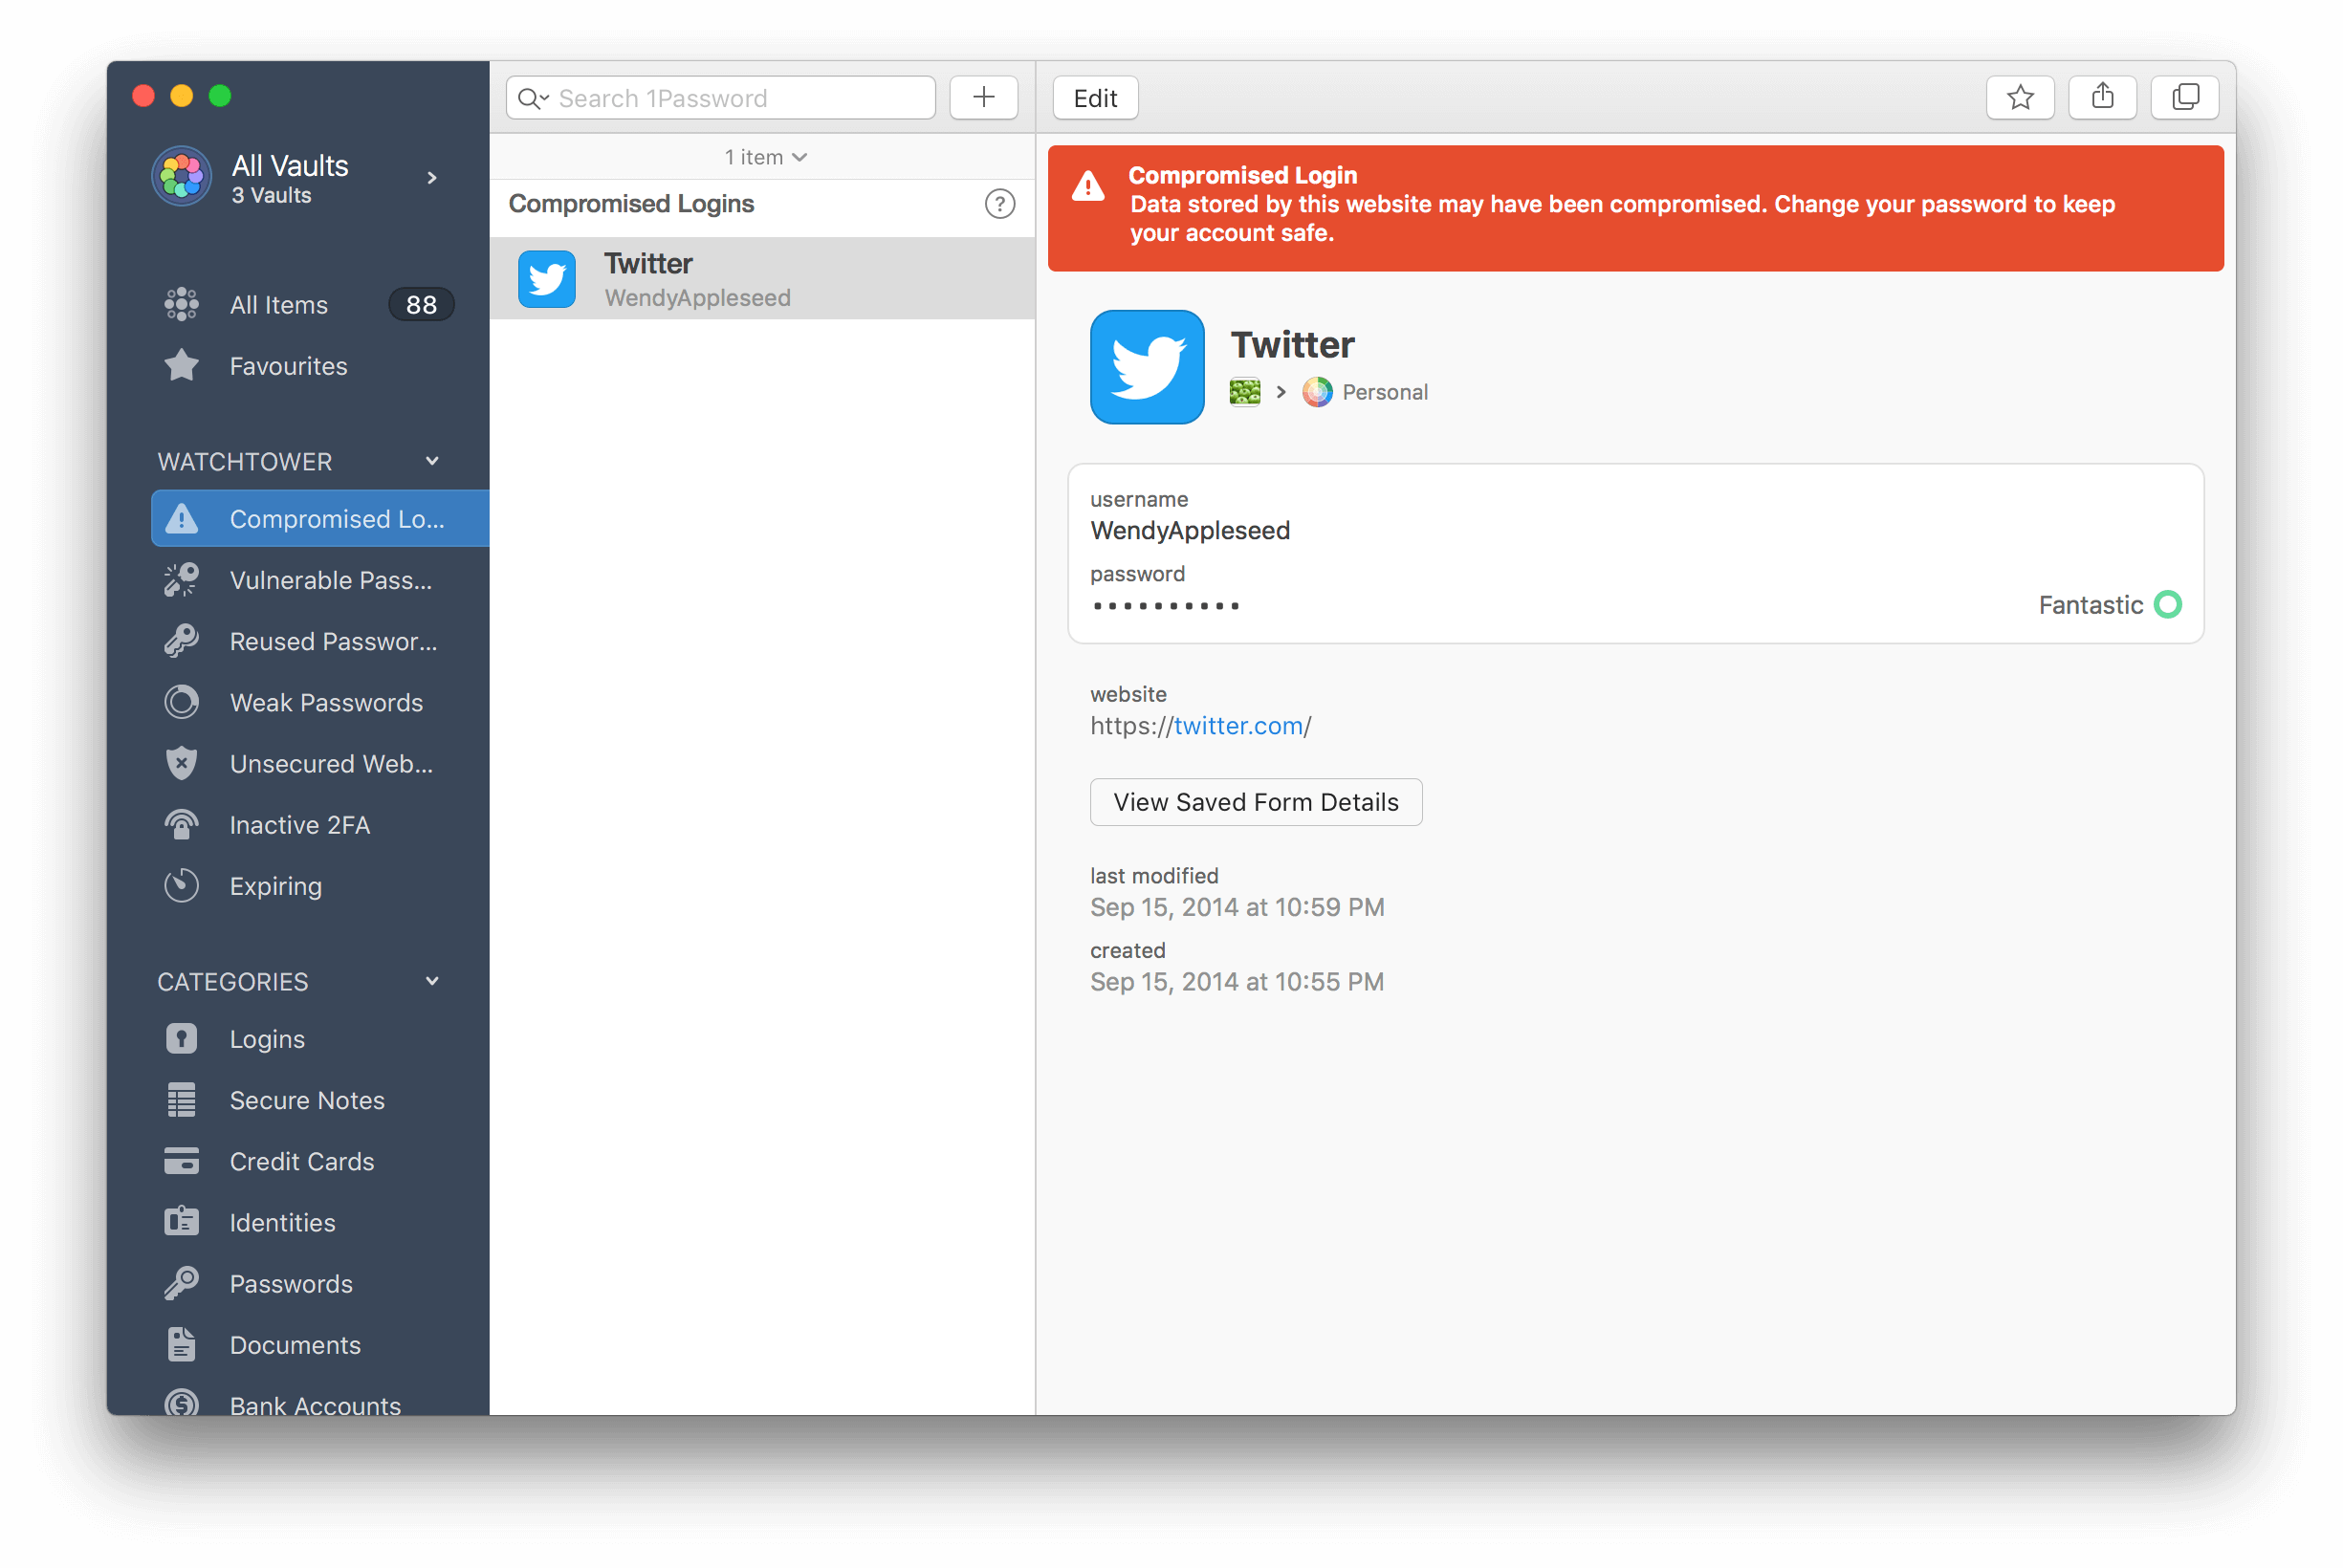The image size is (2343, 1568).
Task: Select the Identities category icon
Action: click(x=181, y=1222)
